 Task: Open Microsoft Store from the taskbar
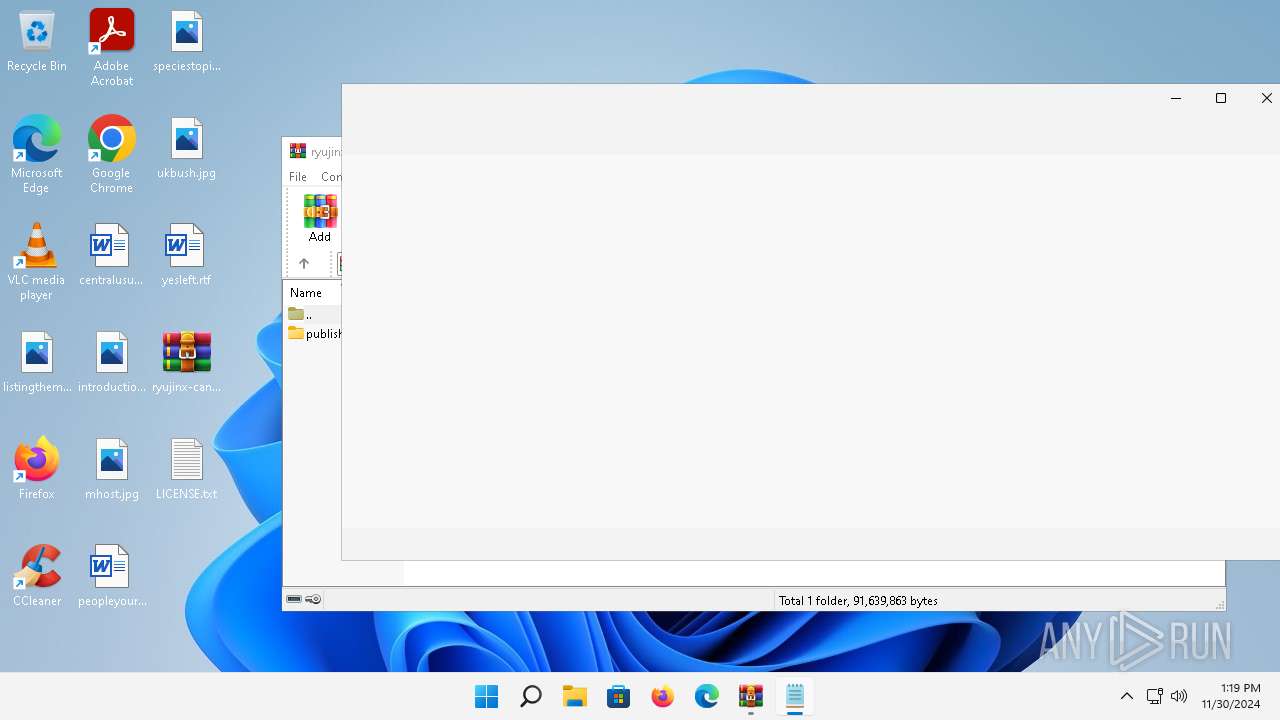pos(619,696)
